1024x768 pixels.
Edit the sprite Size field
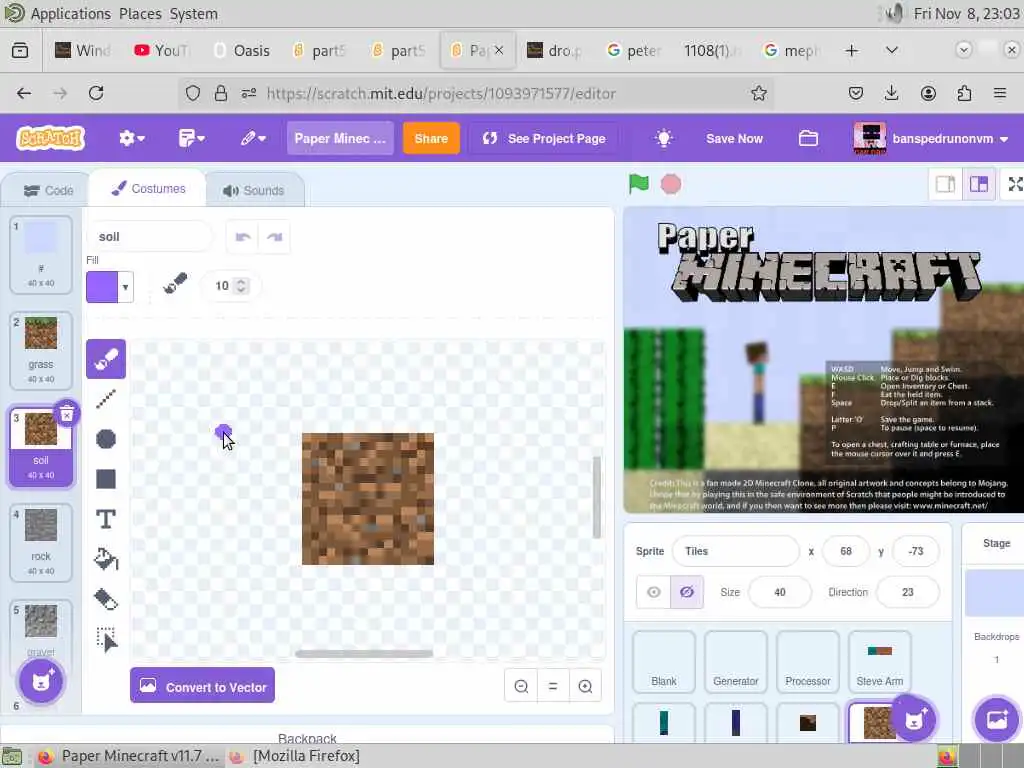(780, 592)
